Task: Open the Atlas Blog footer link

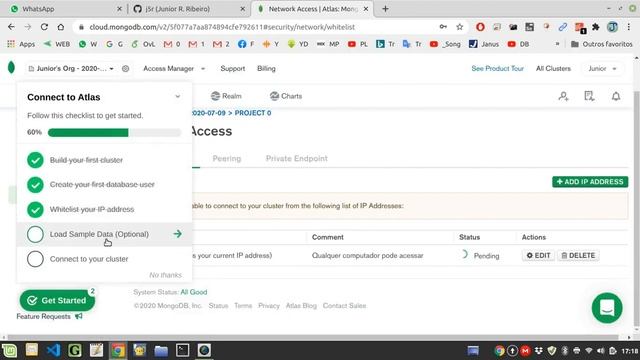Action: pyautogui.click(x=301, y=306)
